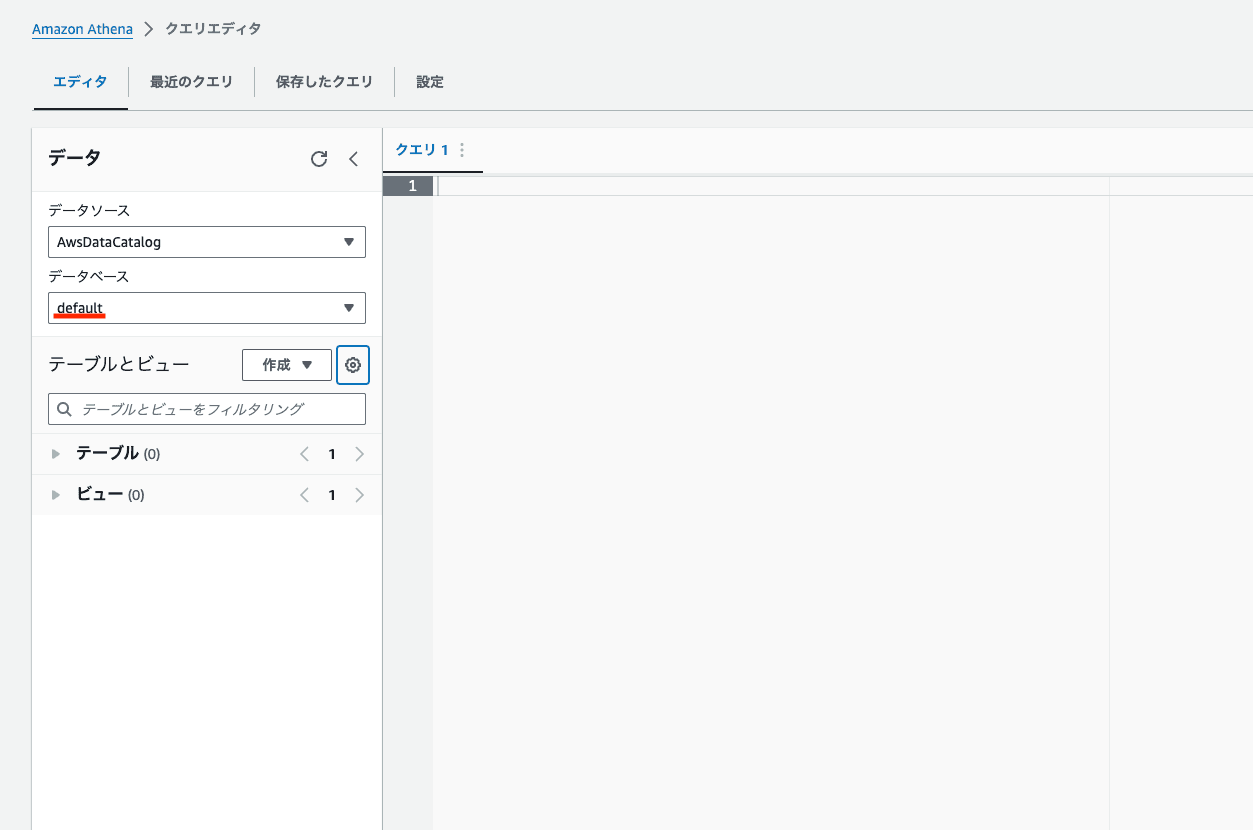Switch to the 最近のクエリ tab
The width and height of the screenshot is (1253, 830).
191,82
